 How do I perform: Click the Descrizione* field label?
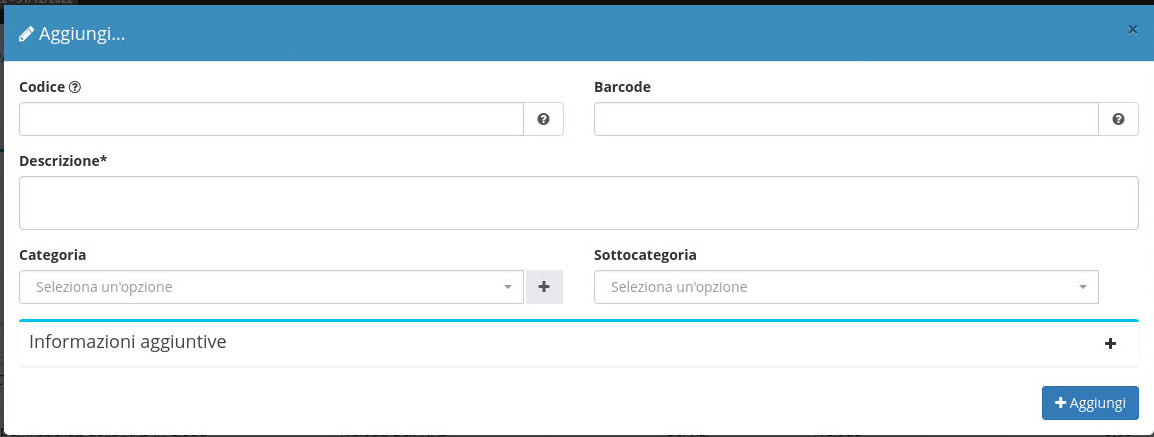63,160
